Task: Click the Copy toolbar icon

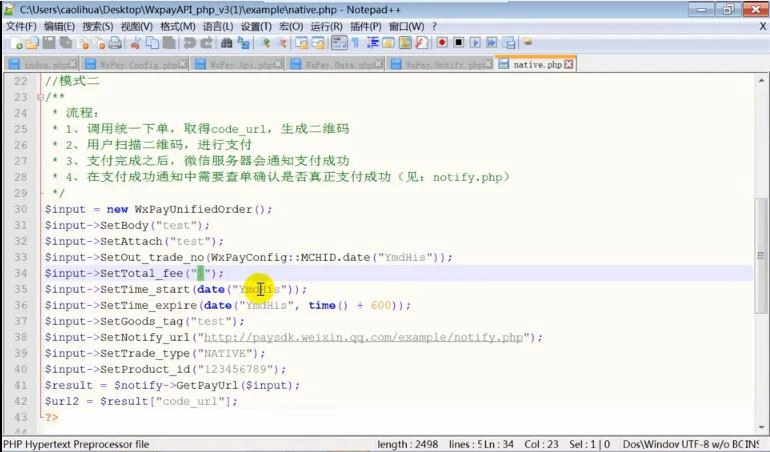Action: 152,43
